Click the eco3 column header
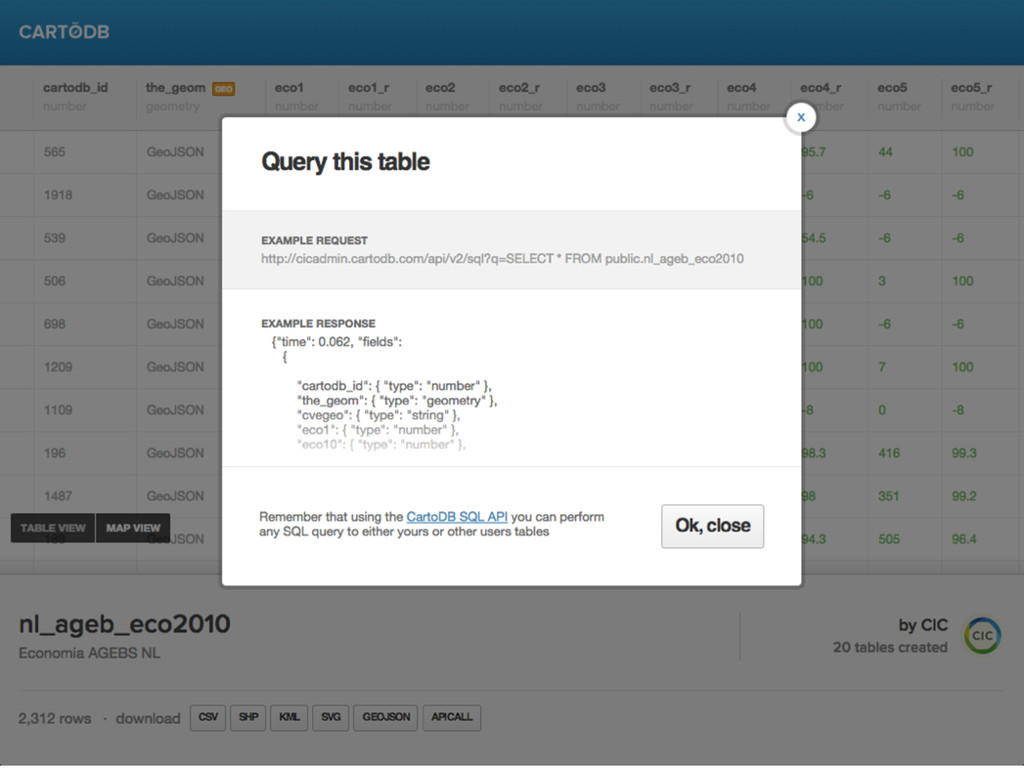The height and width of the screenshot is (768, 1024). point(591,88)
